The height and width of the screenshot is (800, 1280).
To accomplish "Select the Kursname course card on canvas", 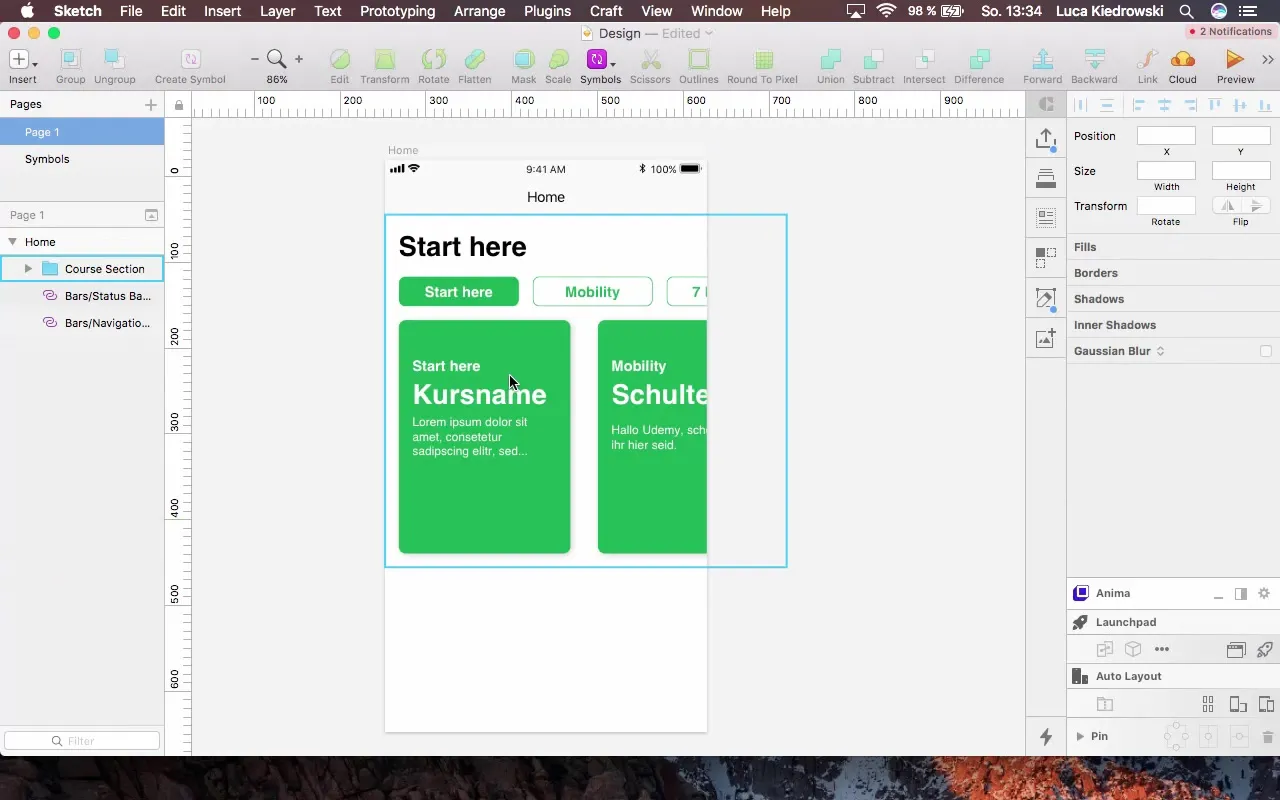I will [485, 437].
